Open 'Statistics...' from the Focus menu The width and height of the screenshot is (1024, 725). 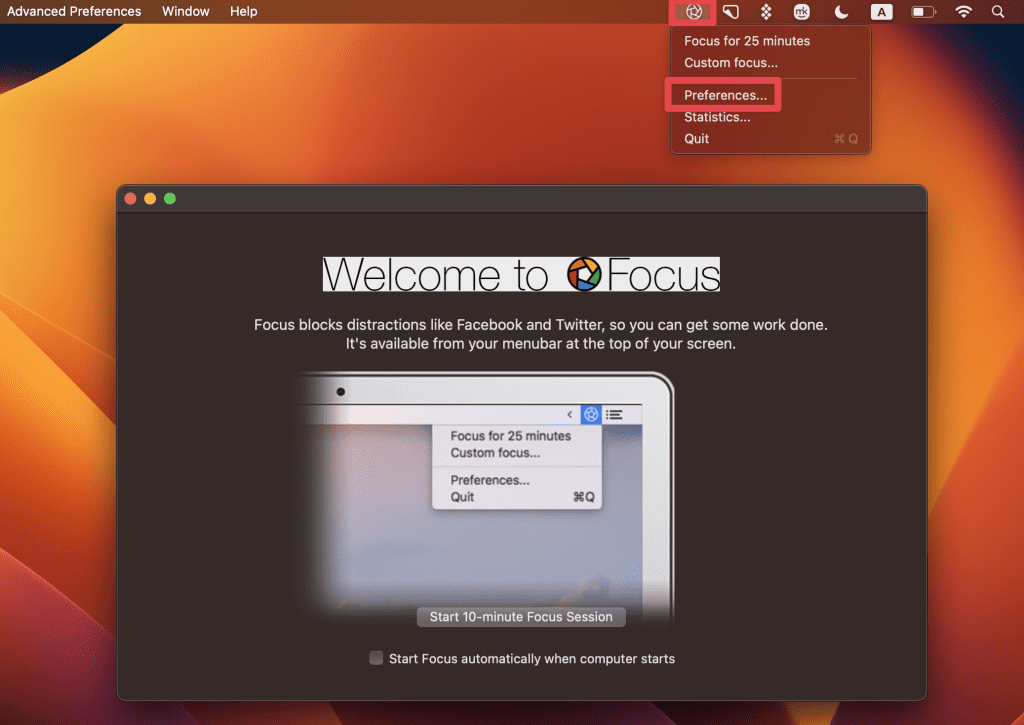[717, 117]
